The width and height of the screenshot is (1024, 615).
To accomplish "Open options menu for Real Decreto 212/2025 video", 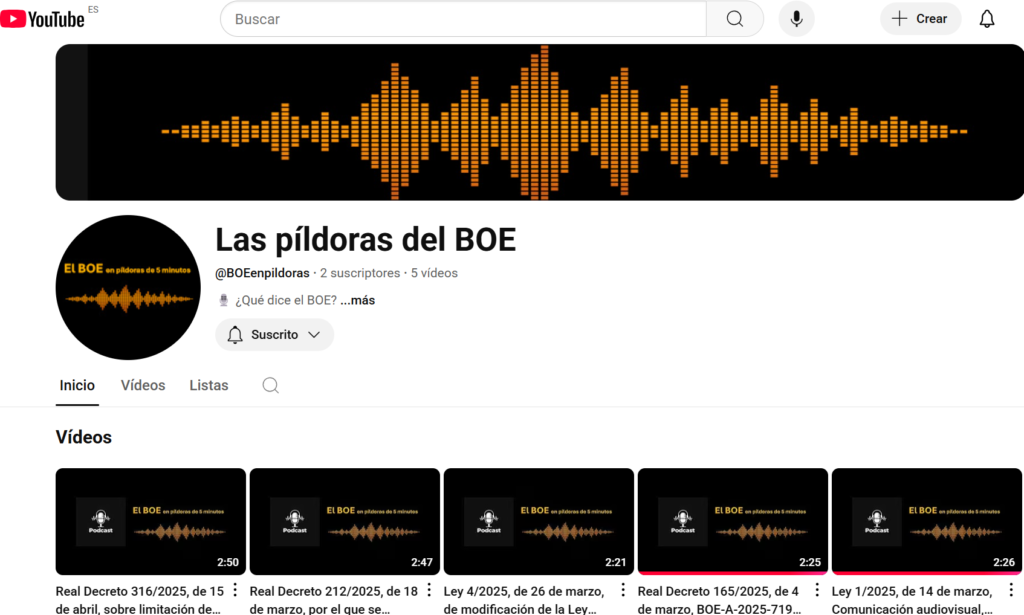I will click(x=429, y=590).
